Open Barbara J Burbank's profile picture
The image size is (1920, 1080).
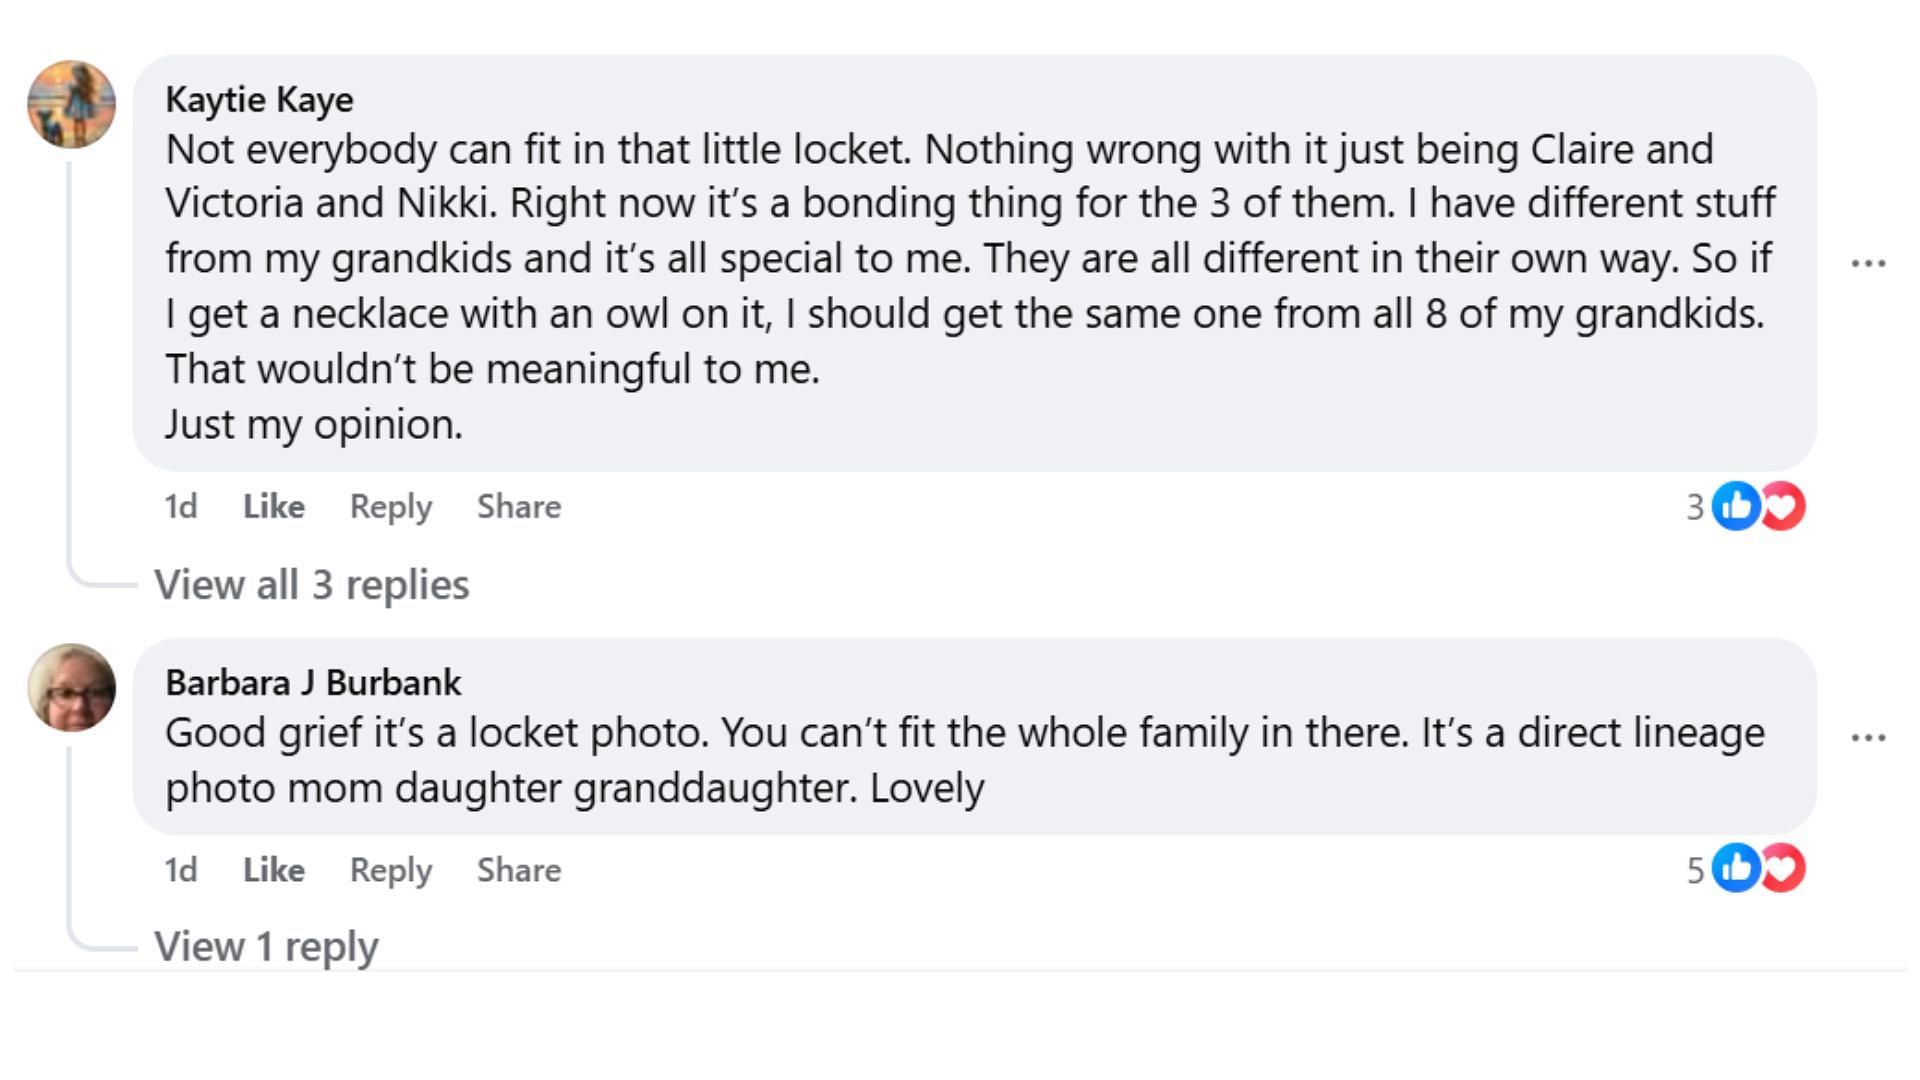click(71, 688)
